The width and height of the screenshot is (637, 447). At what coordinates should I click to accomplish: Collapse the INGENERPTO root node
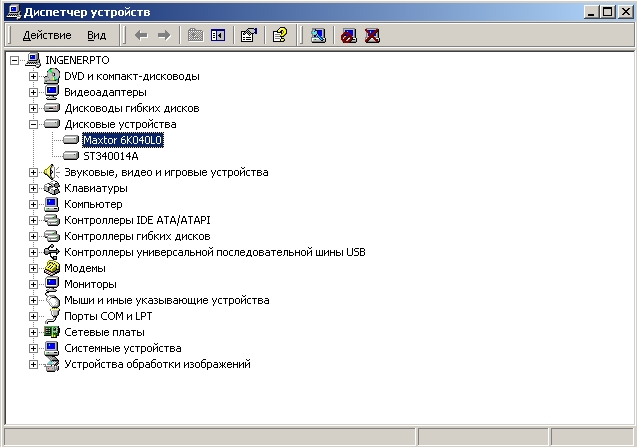point(14,60)
